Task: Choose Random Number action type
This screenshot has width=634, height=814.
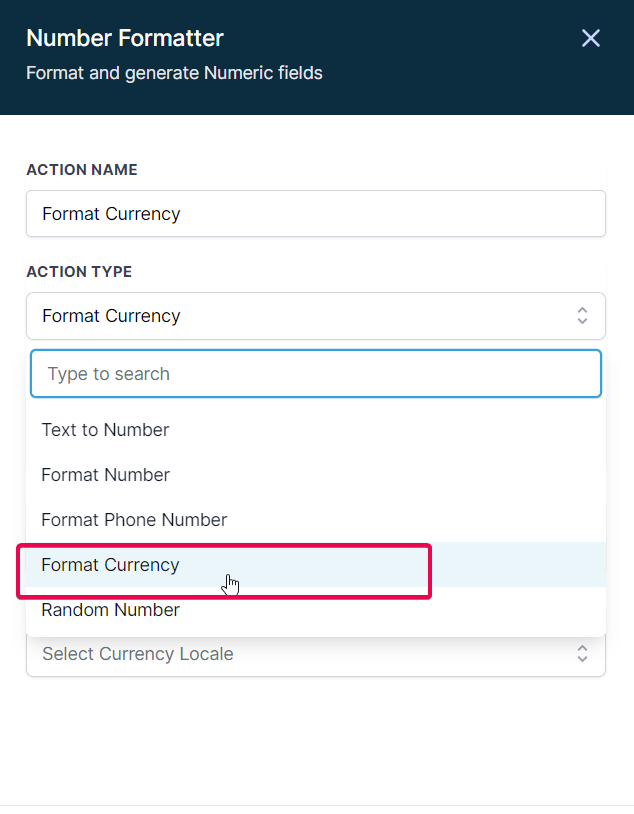Action: click(x=316, y=609)
